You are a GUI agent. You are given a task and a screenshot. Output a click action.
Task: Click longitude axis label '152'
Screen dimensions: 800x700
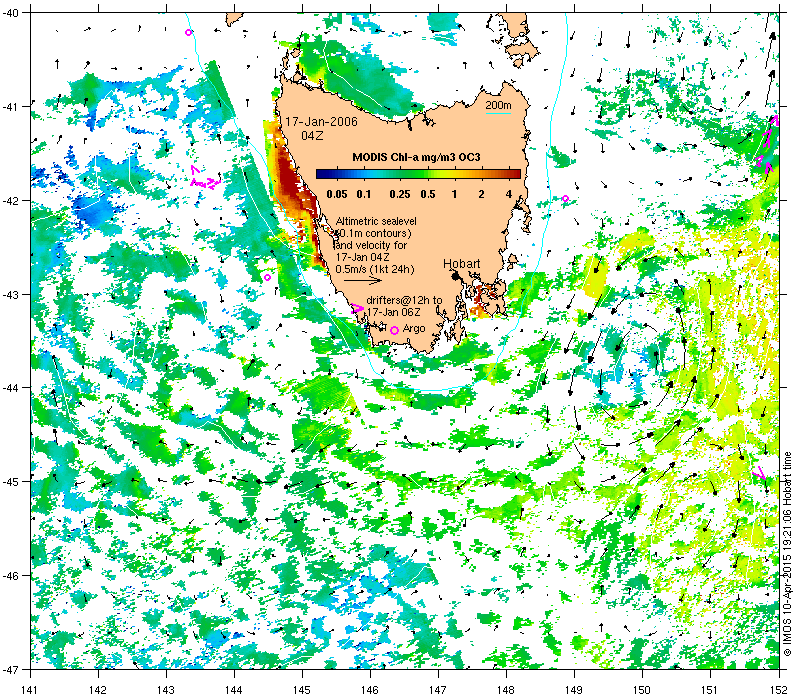point(779,690)
